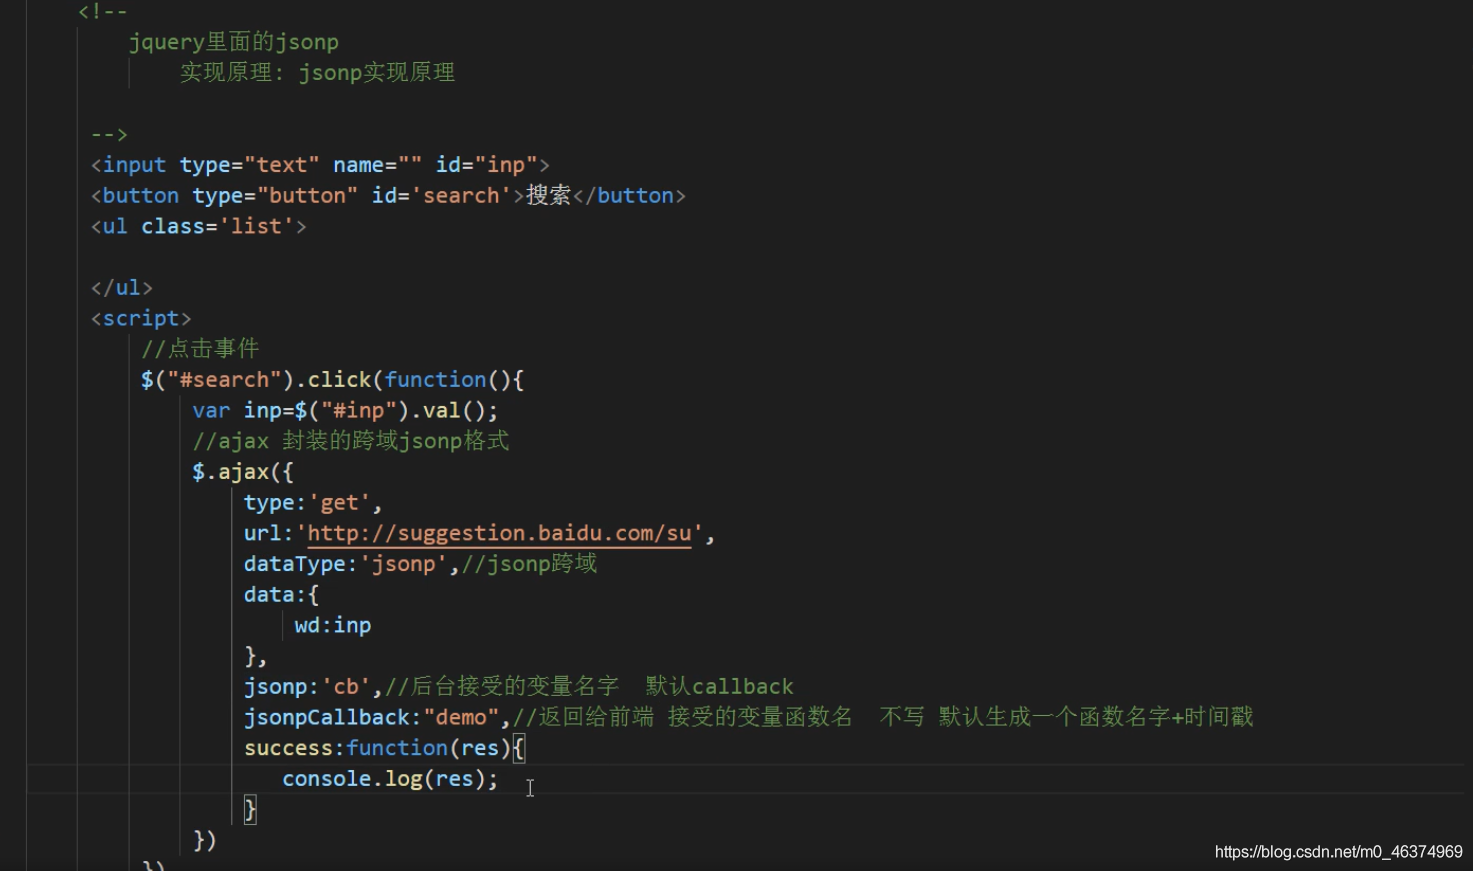Click the line "jsonp:'cb'," with callback comment
The image size is (1473, 871).
[x=518, y=687]
